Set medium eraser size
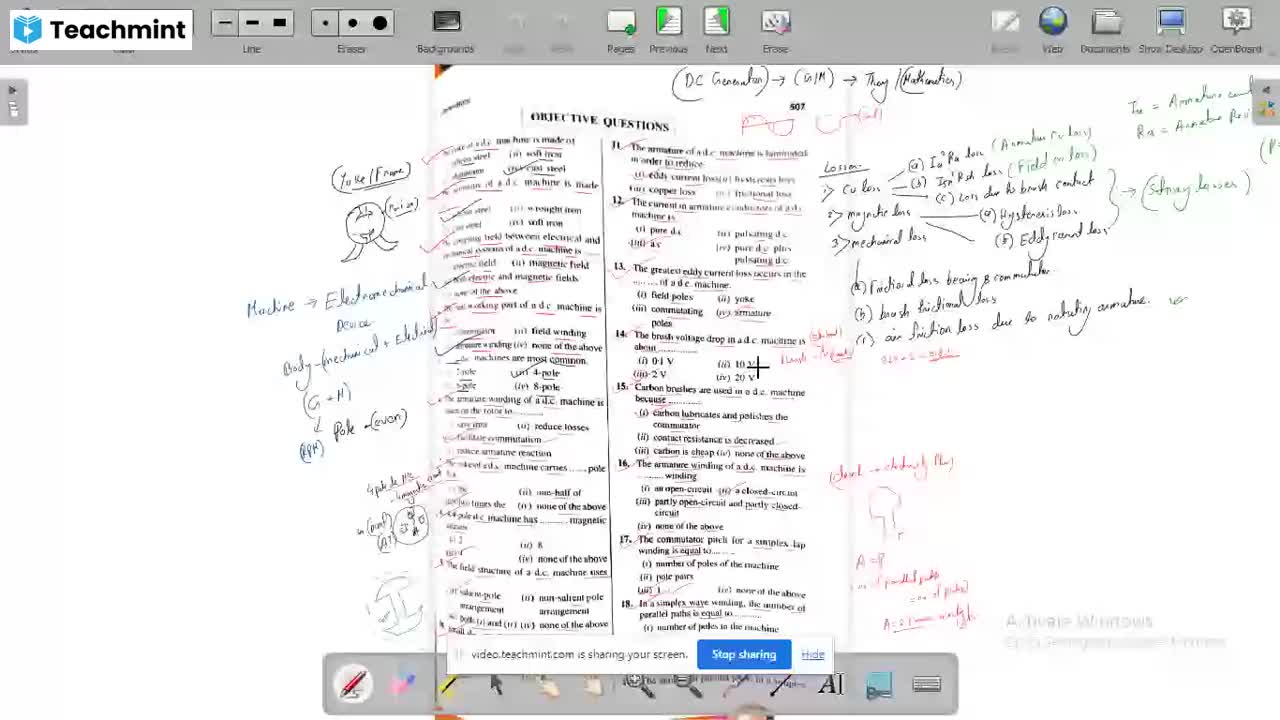This screenshot has height=720, width=1280. [x=352, y=23]
